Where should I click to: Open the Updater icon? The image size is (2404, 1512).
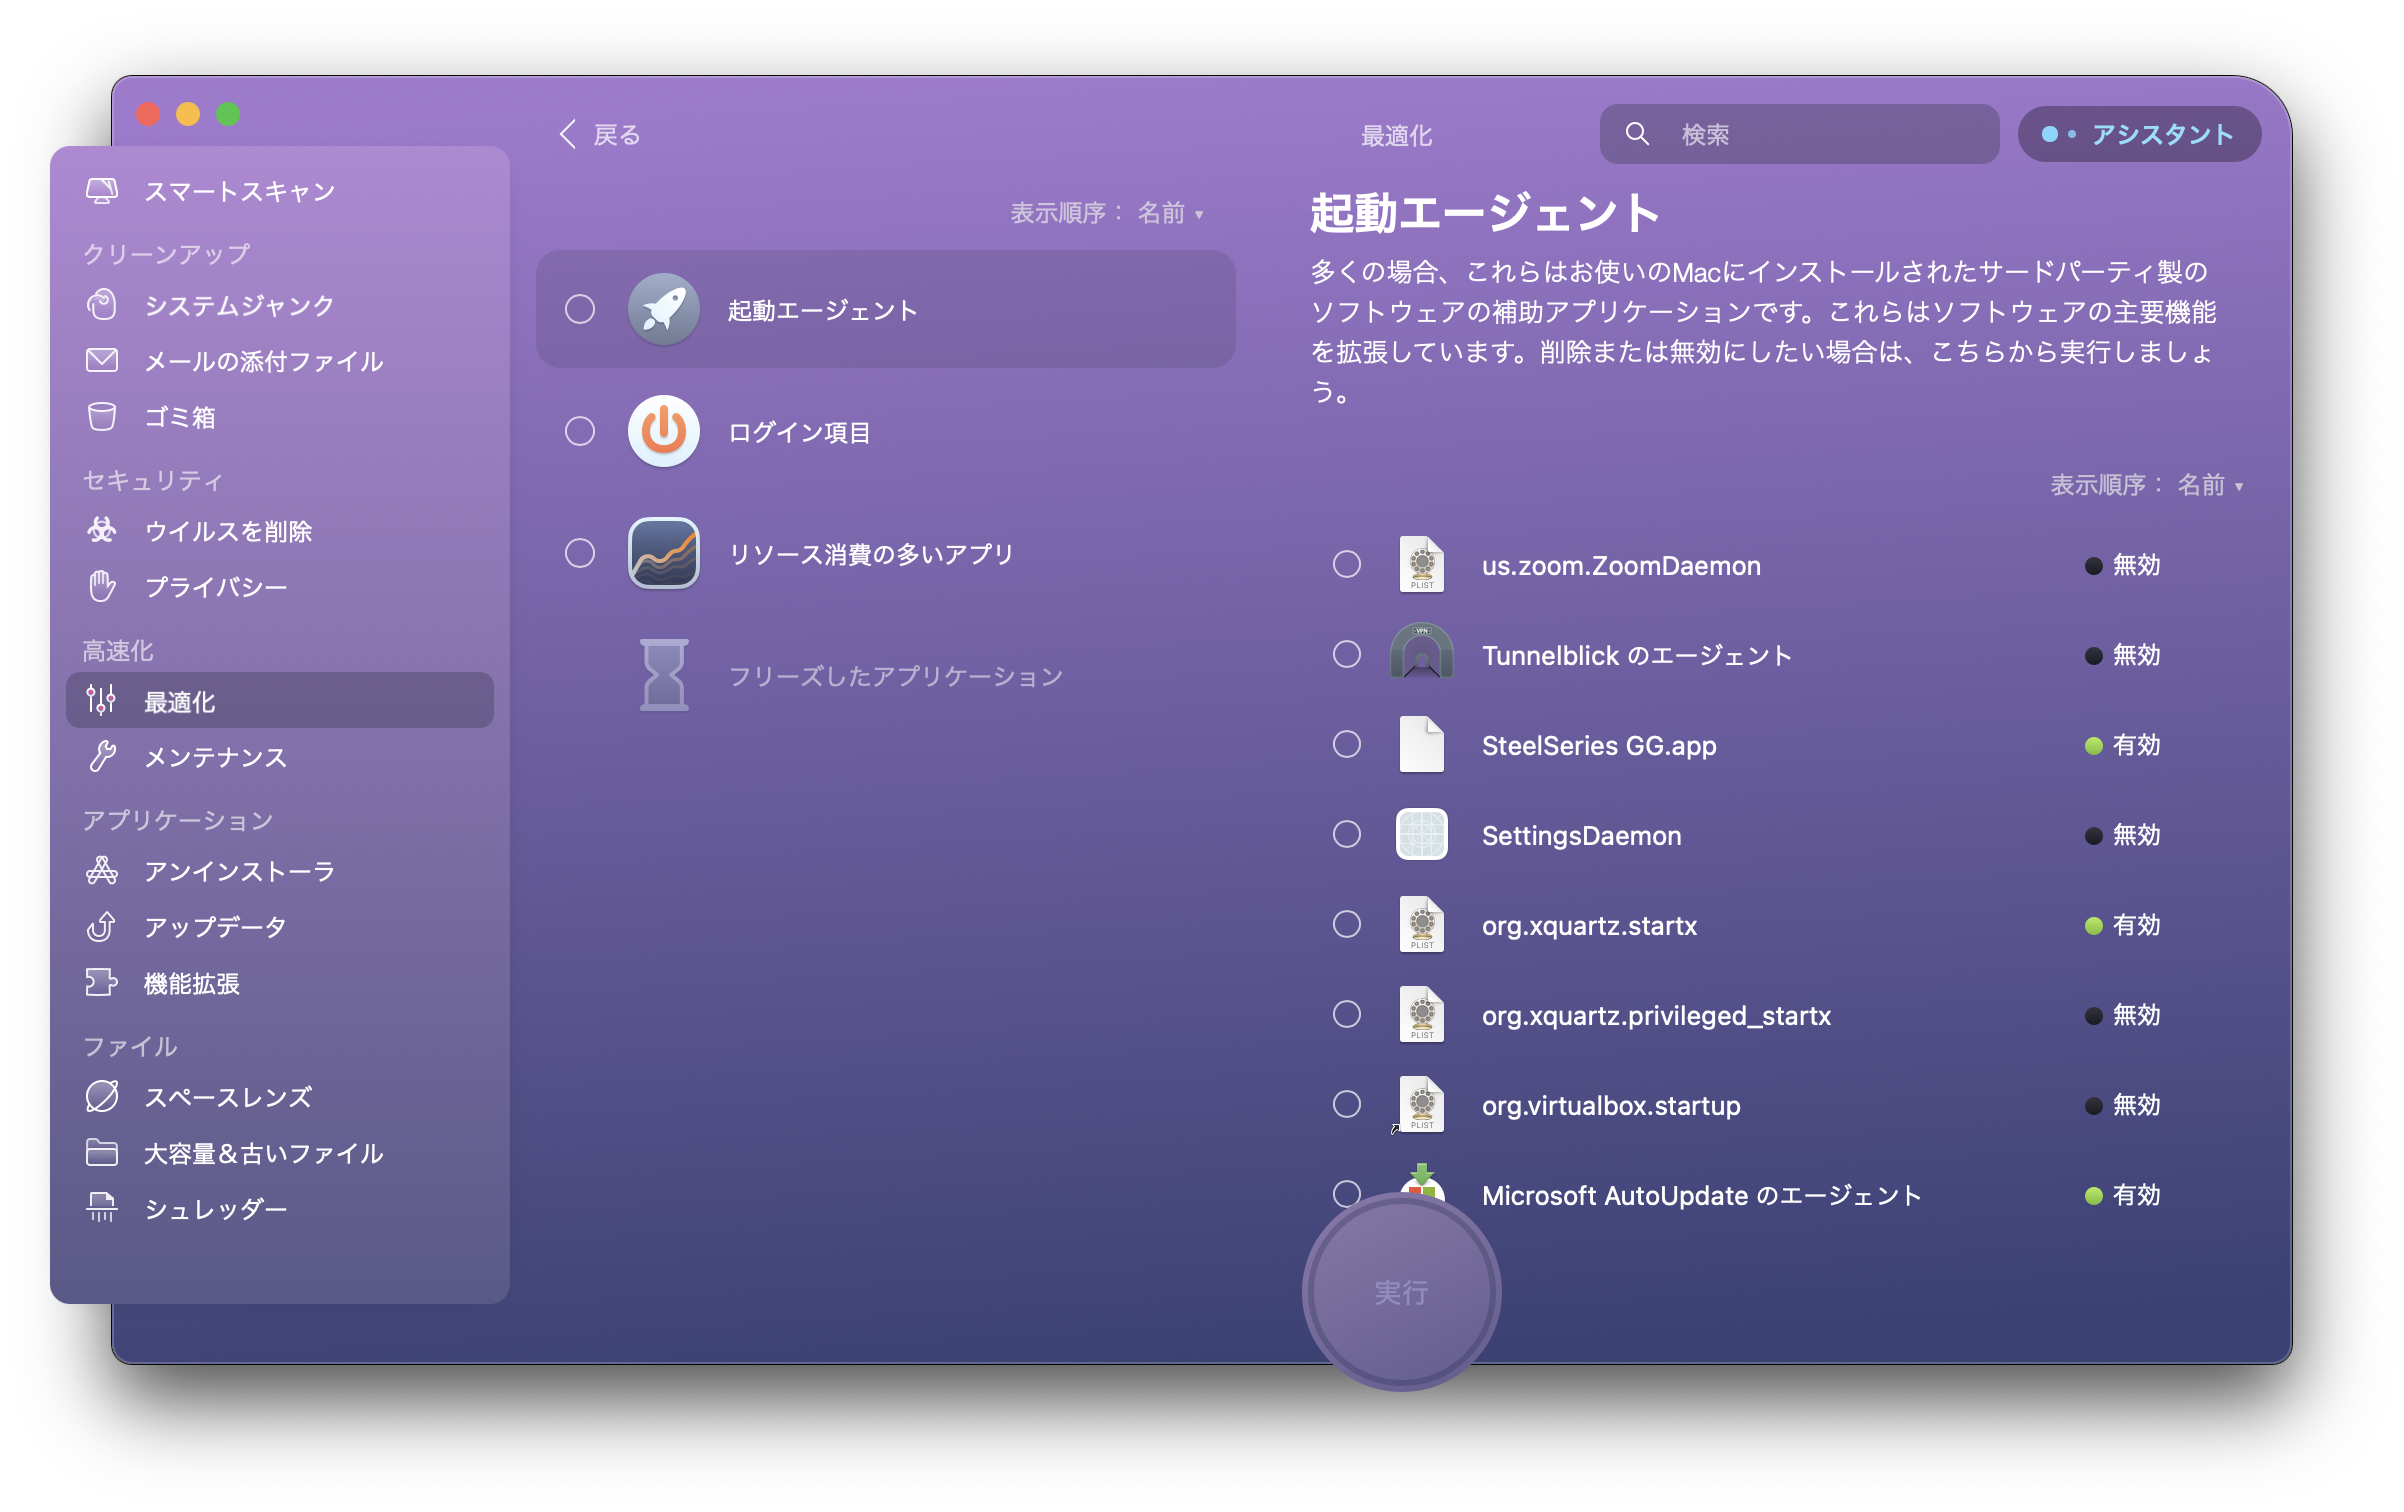(x=102, y=927)
